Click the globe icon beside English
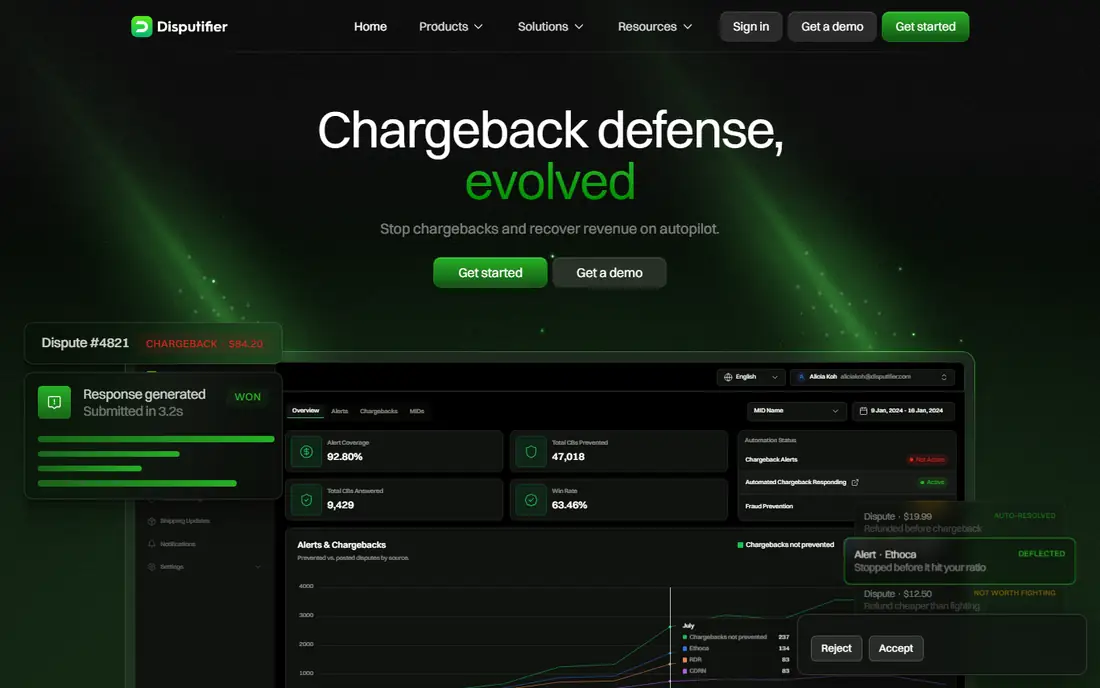This screenshot has height=688, width=1100. coord(728,377)
